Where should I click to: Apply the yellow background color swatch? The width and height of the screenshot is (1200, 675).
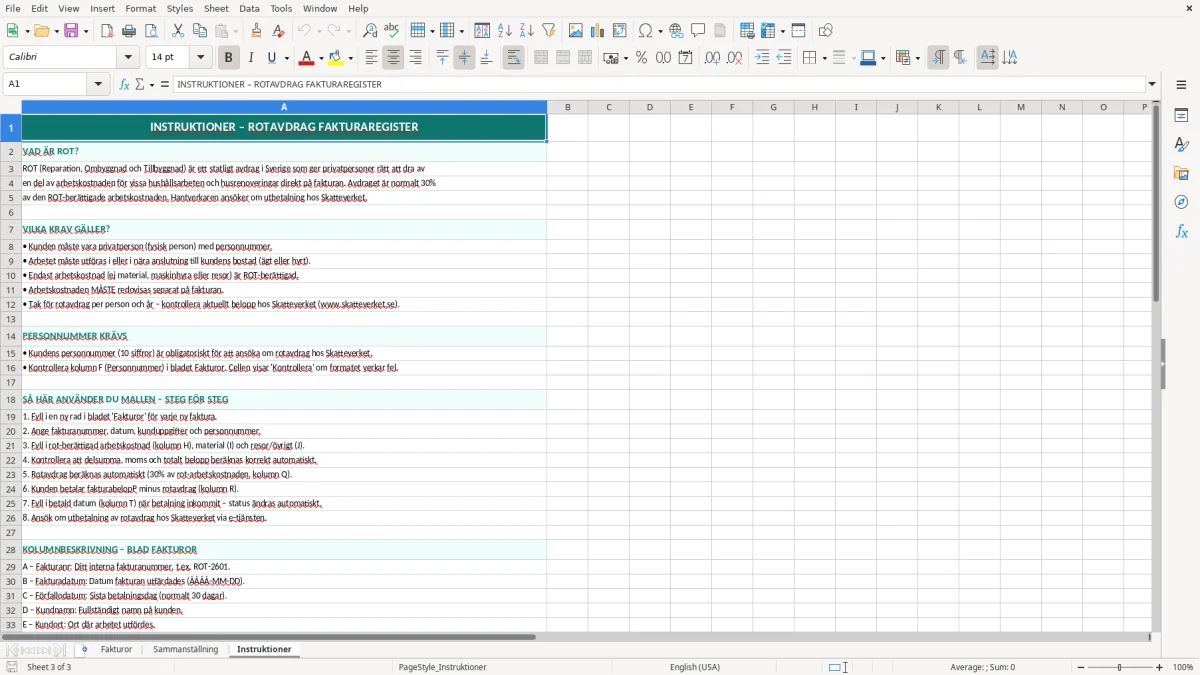[338, 58]
